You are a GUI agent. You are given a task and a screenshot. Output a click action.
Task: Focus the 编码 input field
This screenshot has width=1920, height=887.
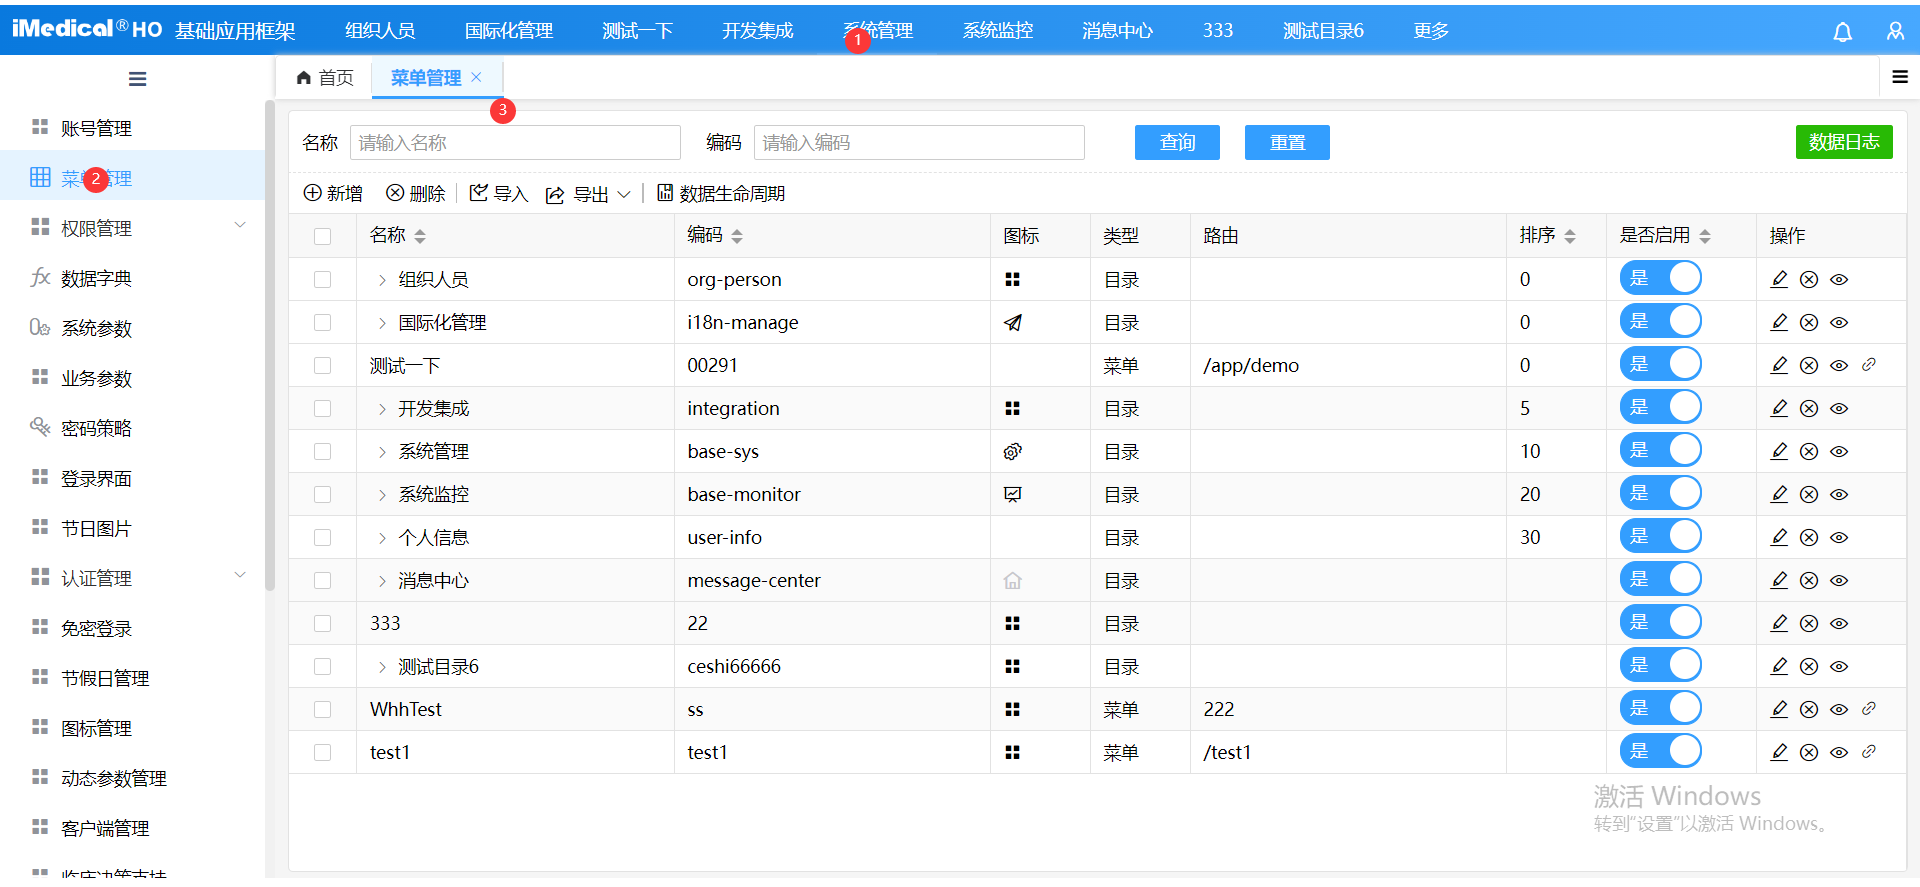[918, 143]
